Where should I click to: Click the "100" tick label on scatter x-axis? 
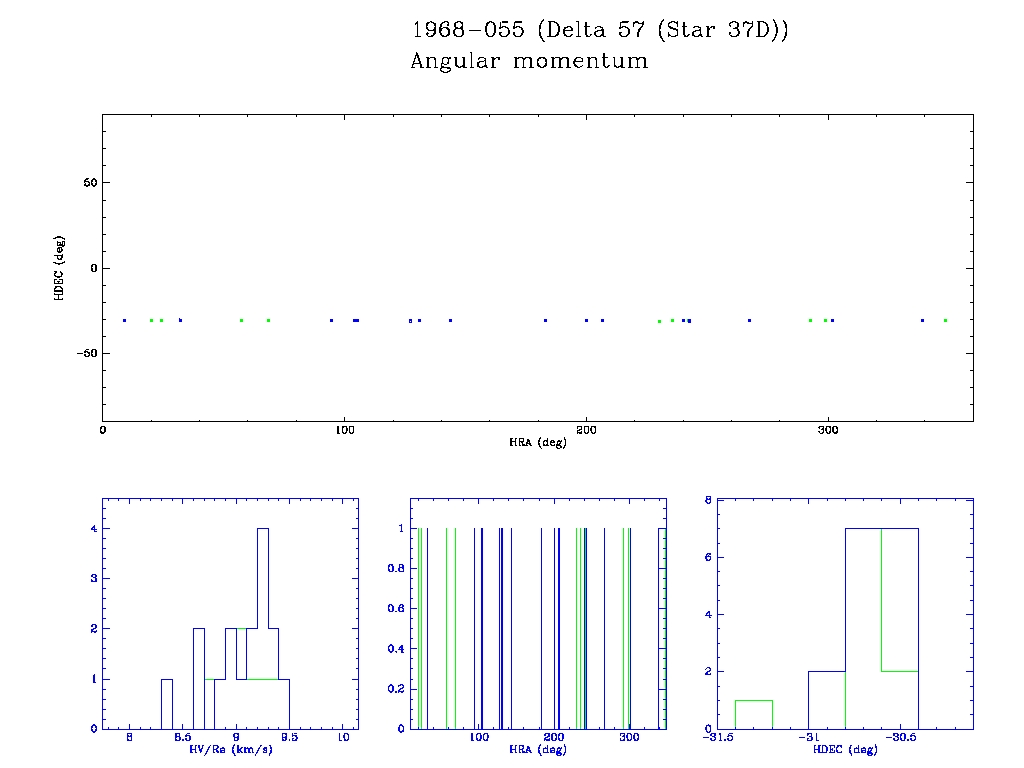(344, 430)
